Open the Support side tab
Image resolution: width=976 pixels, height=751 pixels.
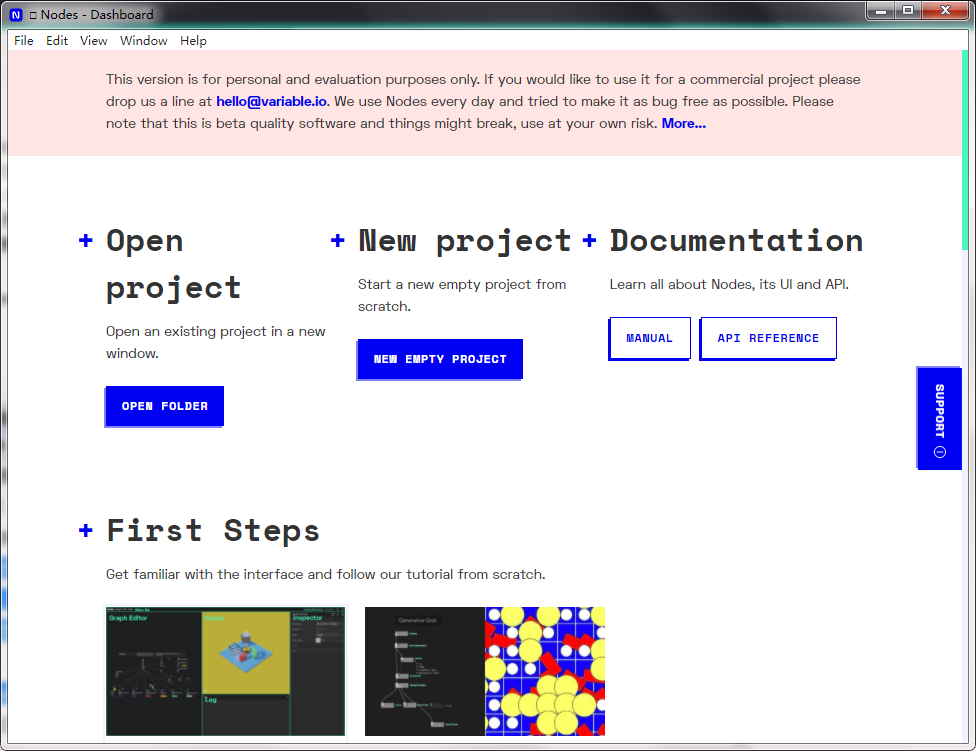[939, 418]
